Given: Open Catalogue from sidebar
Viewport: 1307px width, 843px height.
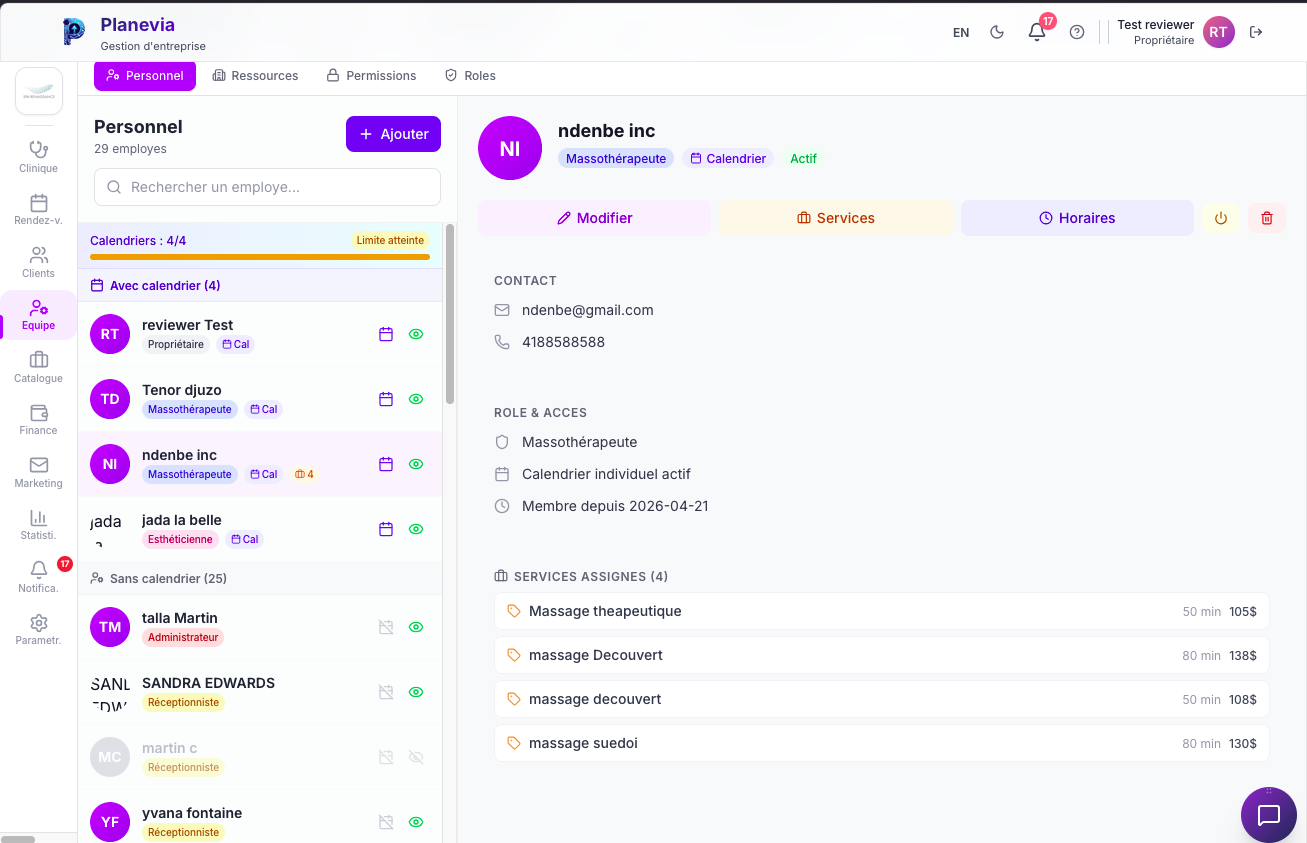Looking at the screenshot, I should coord(38,367).
